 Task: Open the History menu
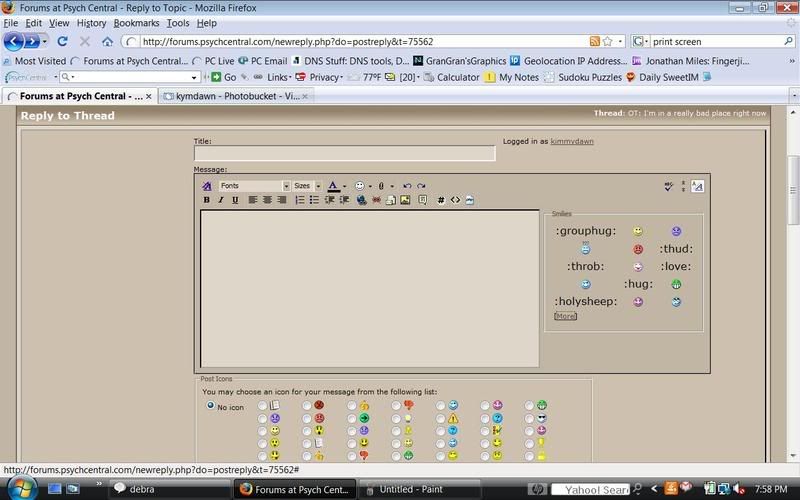click(x=91, y=23)
